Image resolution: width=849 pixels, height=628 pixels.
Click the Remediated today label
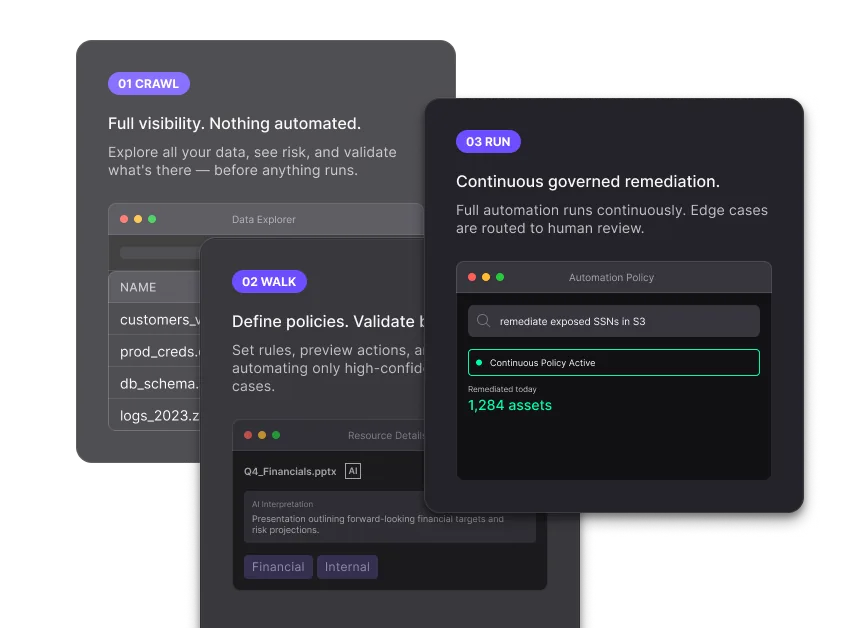[502, 389]
